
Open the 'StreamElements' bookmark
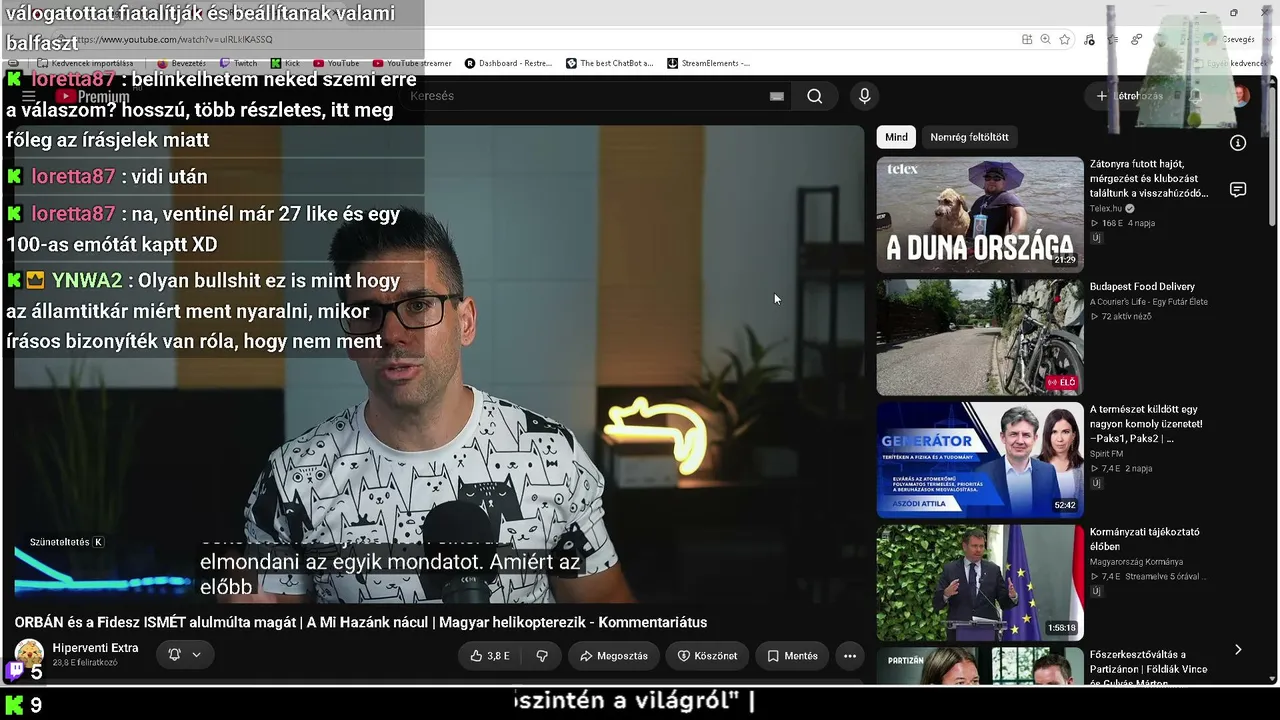click(x=708, y=63)
